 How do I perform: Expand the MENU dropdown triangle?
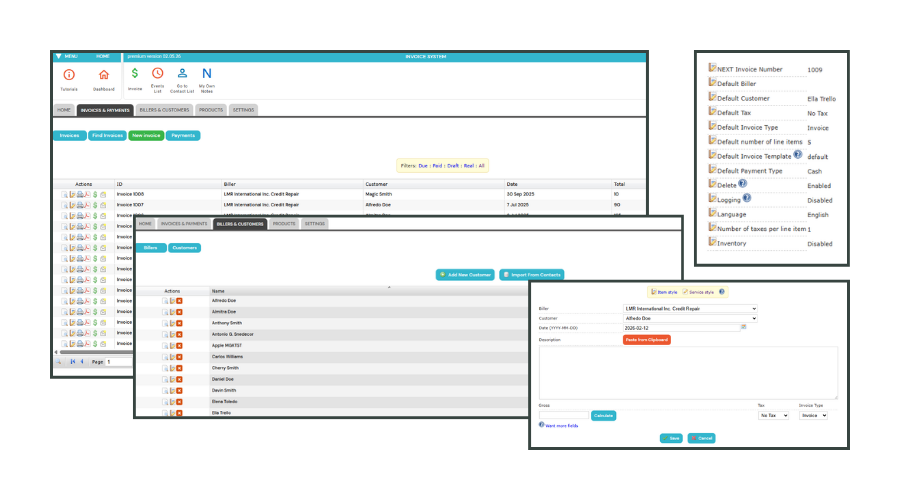(59, 56)
